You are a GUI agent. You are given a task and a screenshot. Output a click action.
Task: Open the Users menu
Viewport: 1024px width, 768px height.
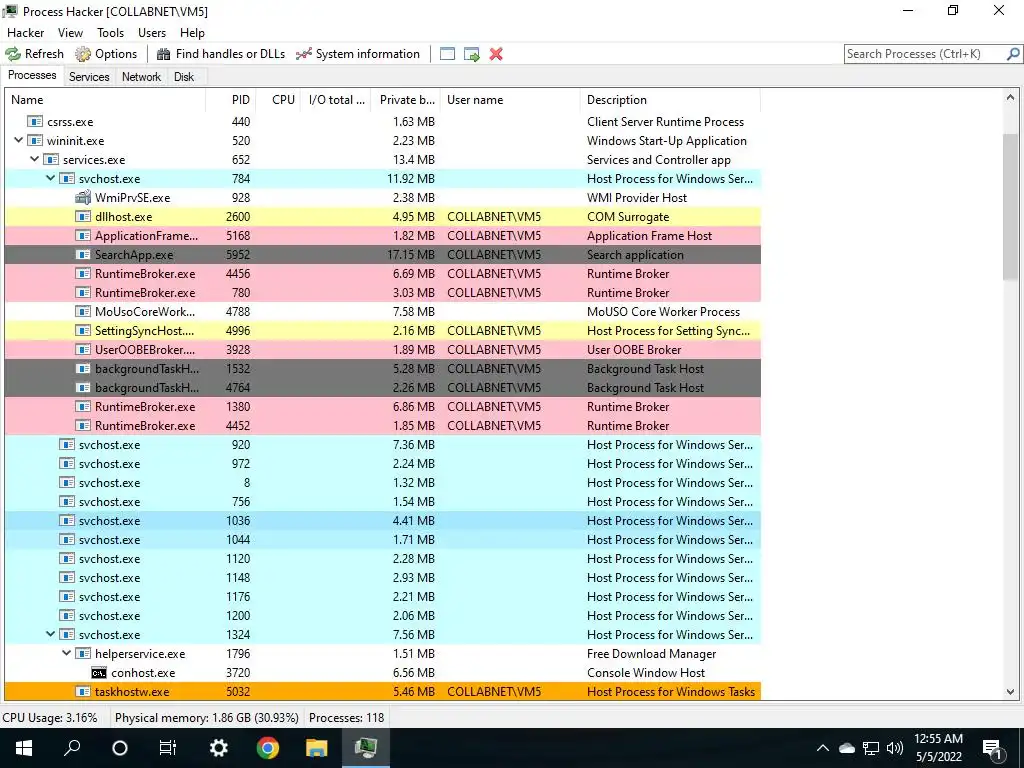(152, 33)
